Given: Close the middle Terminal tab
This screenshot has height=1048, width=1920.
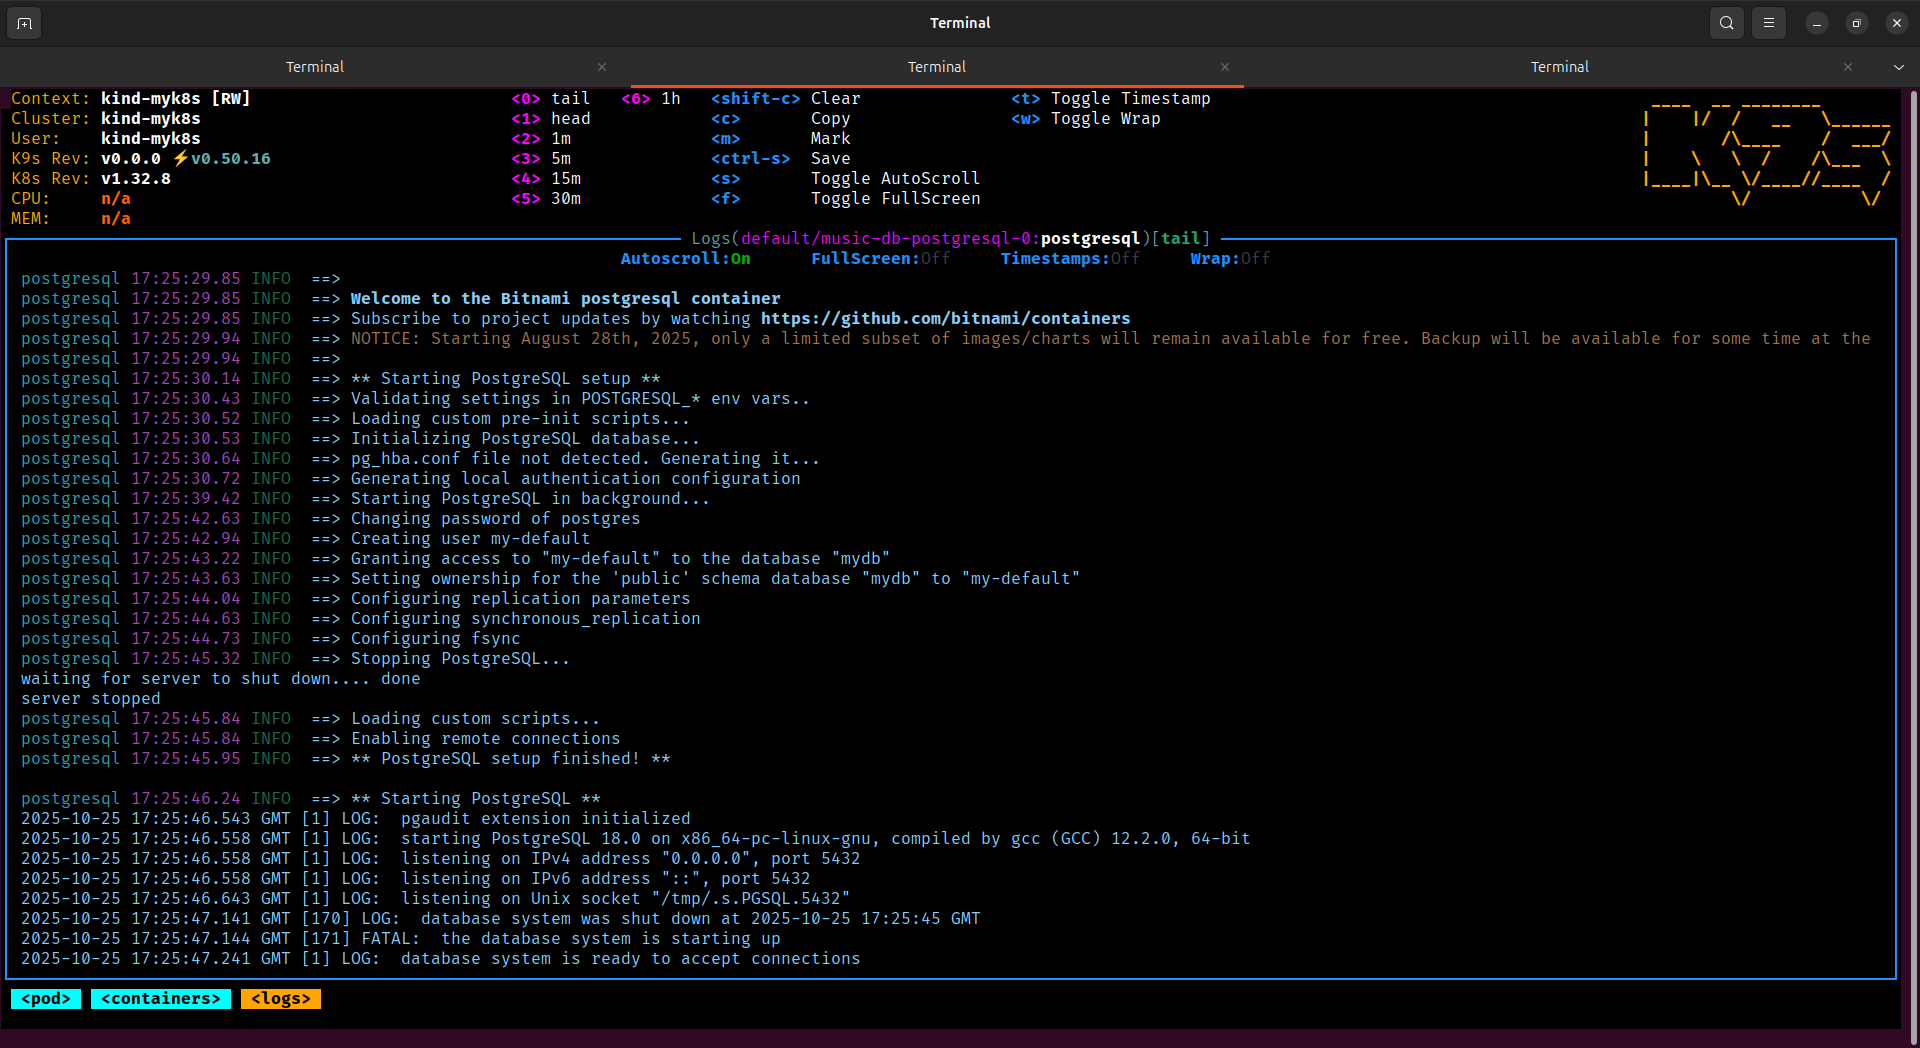Looking at the screenshot, I should [x=1225, y=67].
